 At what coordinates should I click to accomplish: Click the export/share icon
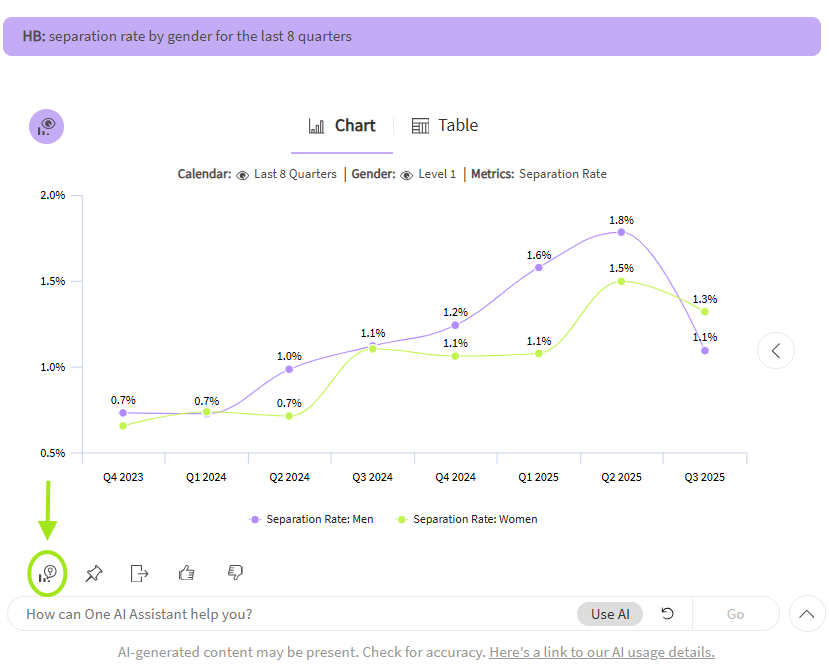click(x=140, y=573)
